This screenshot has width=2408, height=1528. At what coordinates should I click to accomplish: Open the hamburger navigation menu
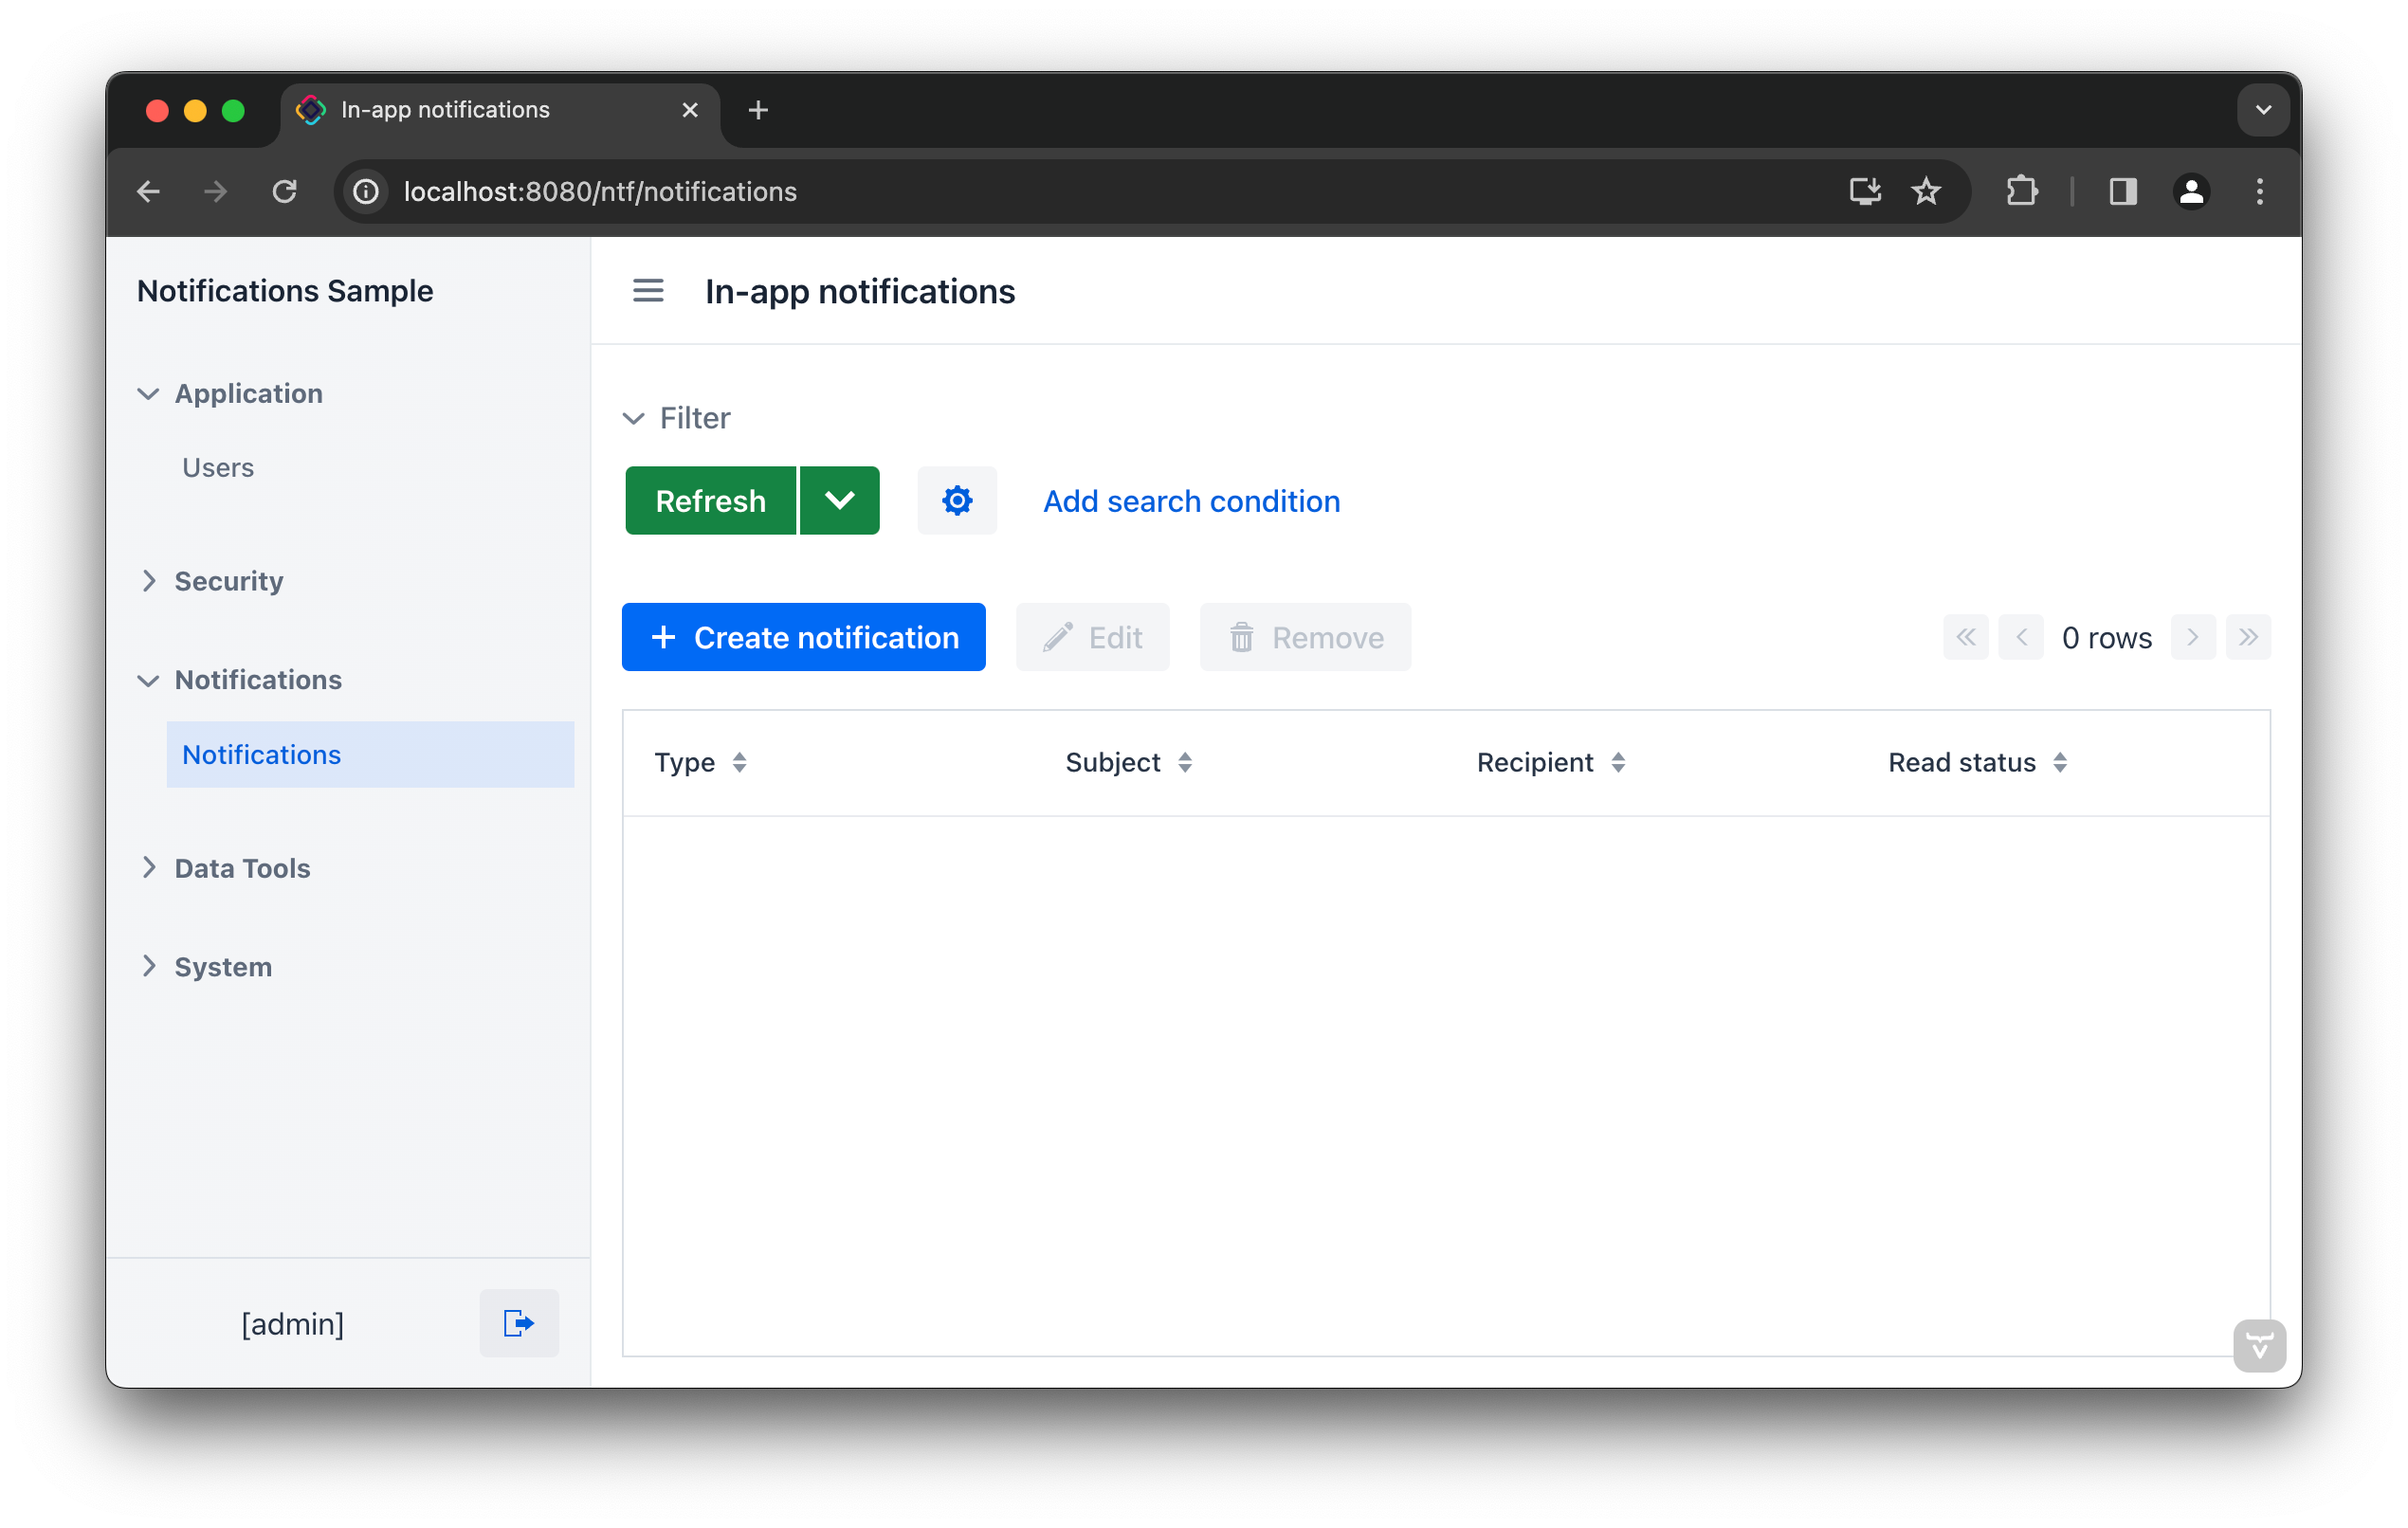pyautogui.click(x=648, y=291)
